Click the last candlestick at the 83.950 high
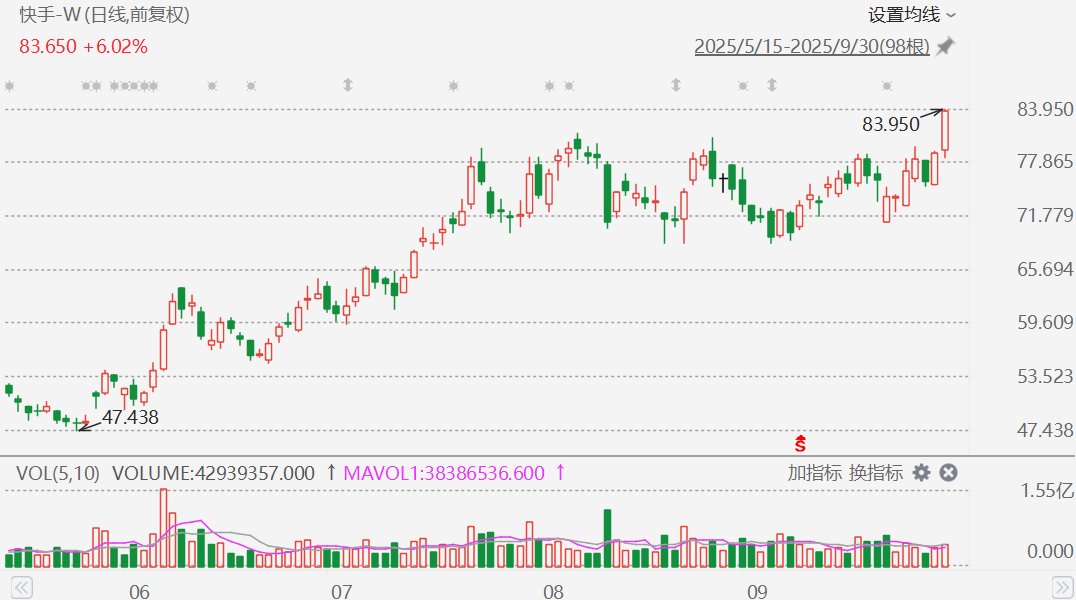The image size is (1076, 600). (x=944, y=131)
